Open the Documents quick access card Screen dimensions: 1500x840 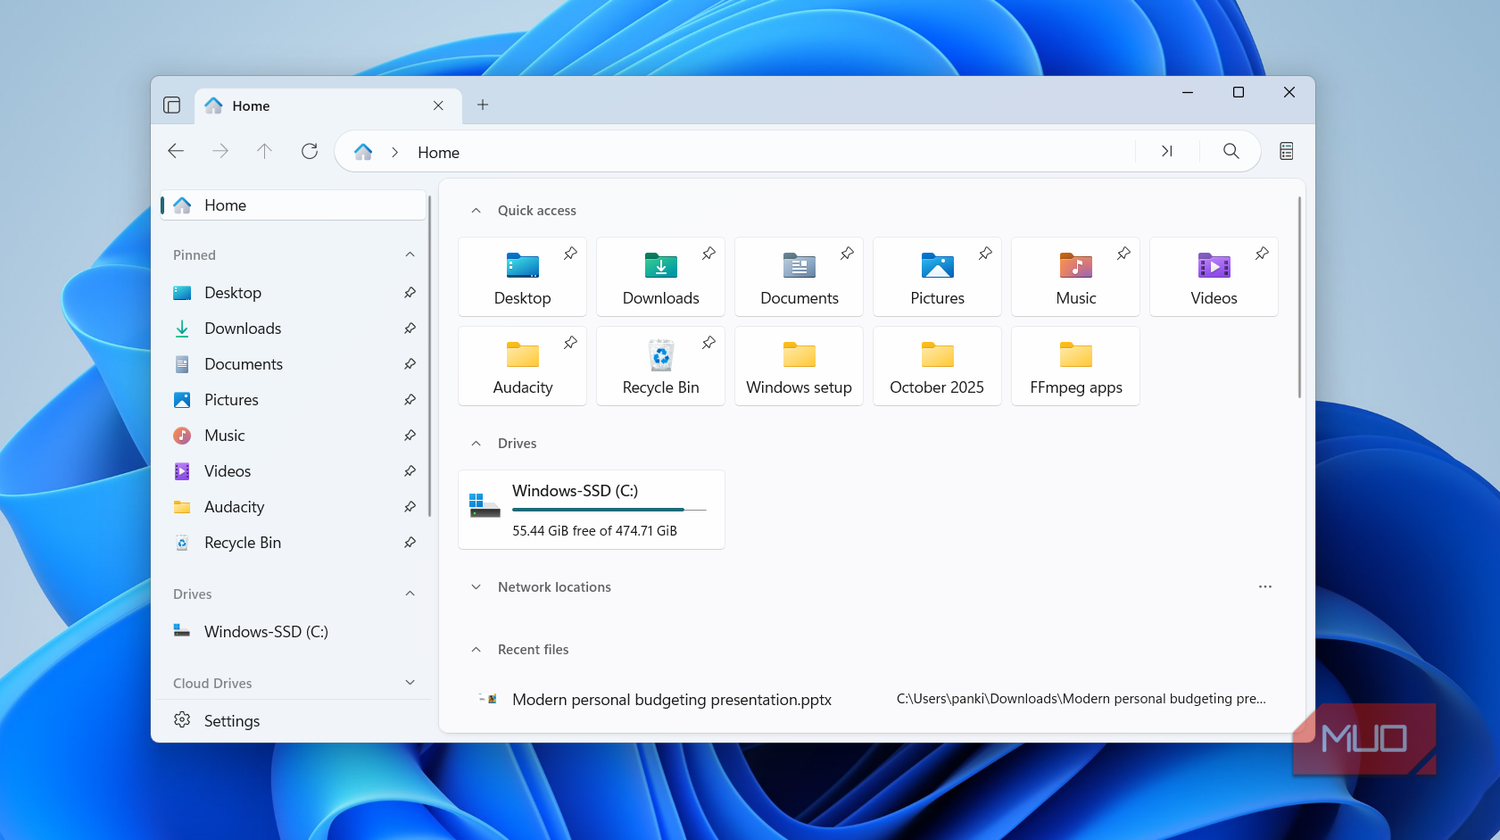pyautogui.click(x=799, y=277)
